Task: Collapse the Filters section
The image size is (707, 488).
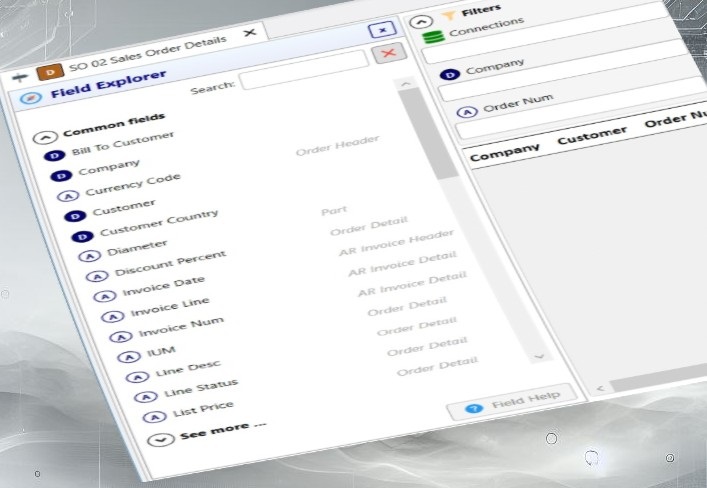Action: [x=421, y=22]
